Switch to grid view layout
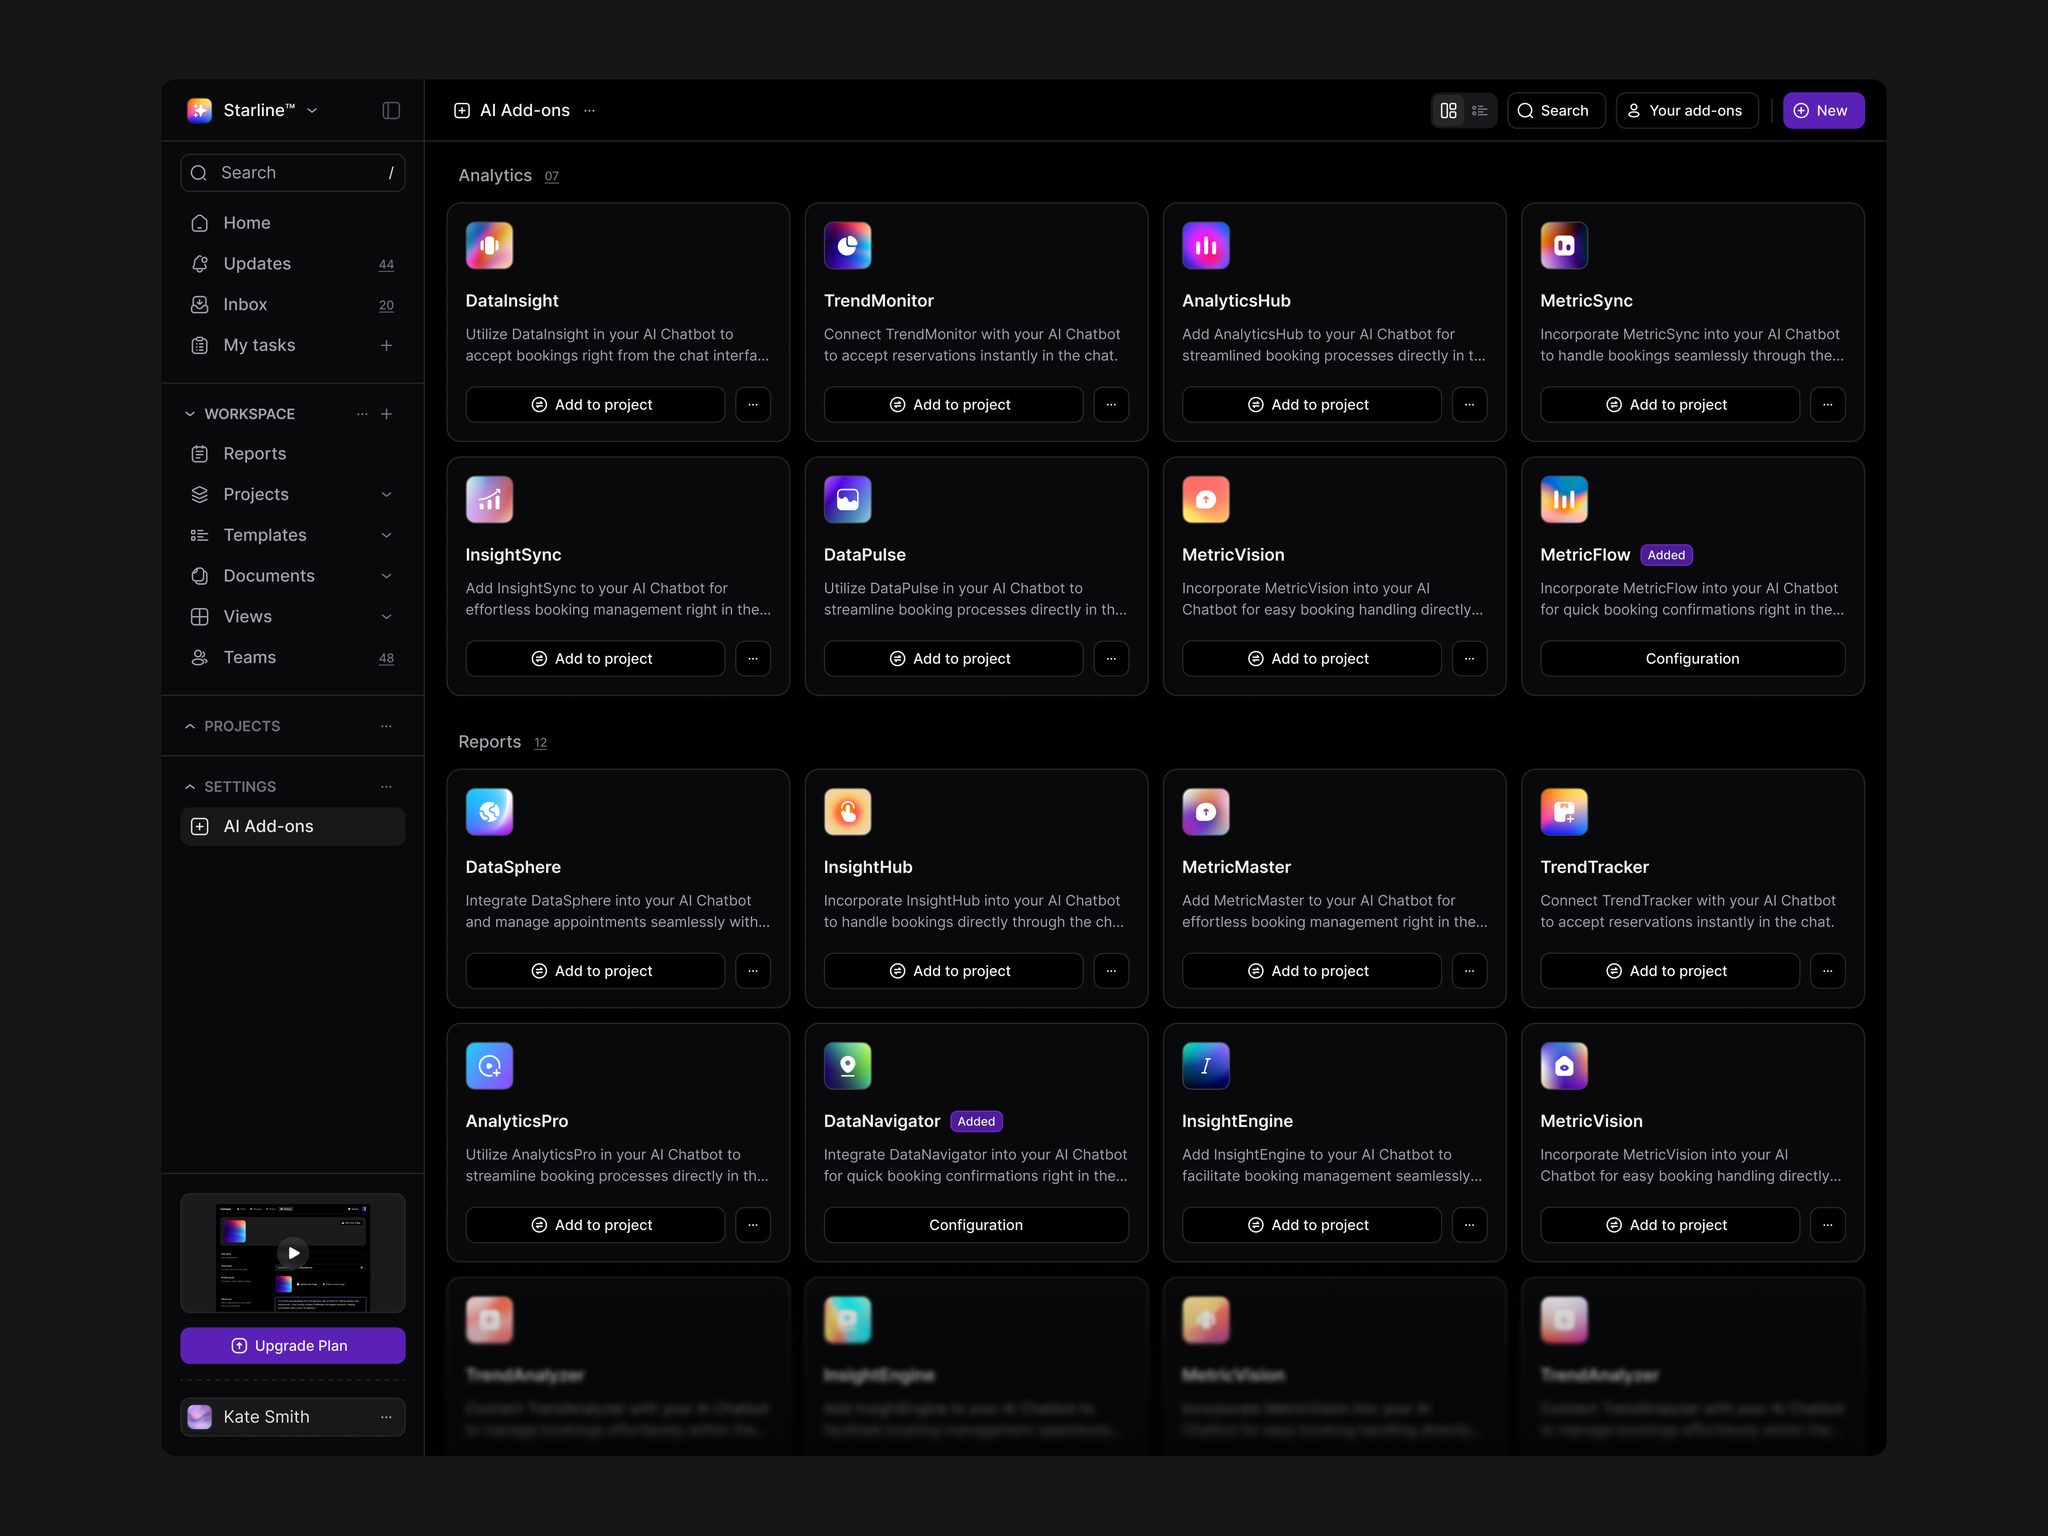 [x=1448, y=110]
